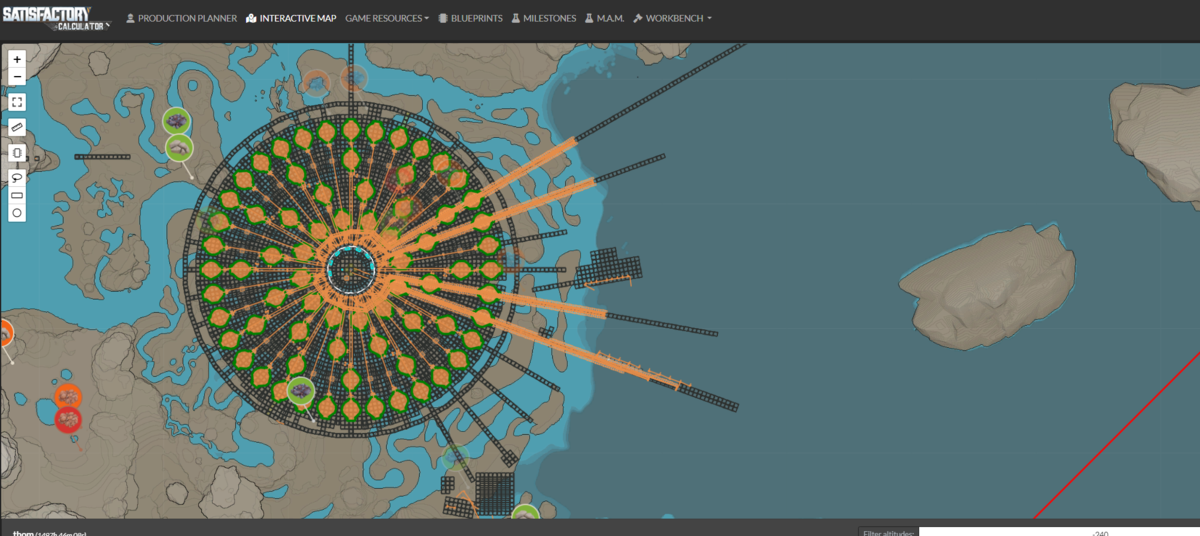The image size is (1200, 536).
Task: Open the Satisfactory Calculator logo home link
Action: (x=55, y=18)
